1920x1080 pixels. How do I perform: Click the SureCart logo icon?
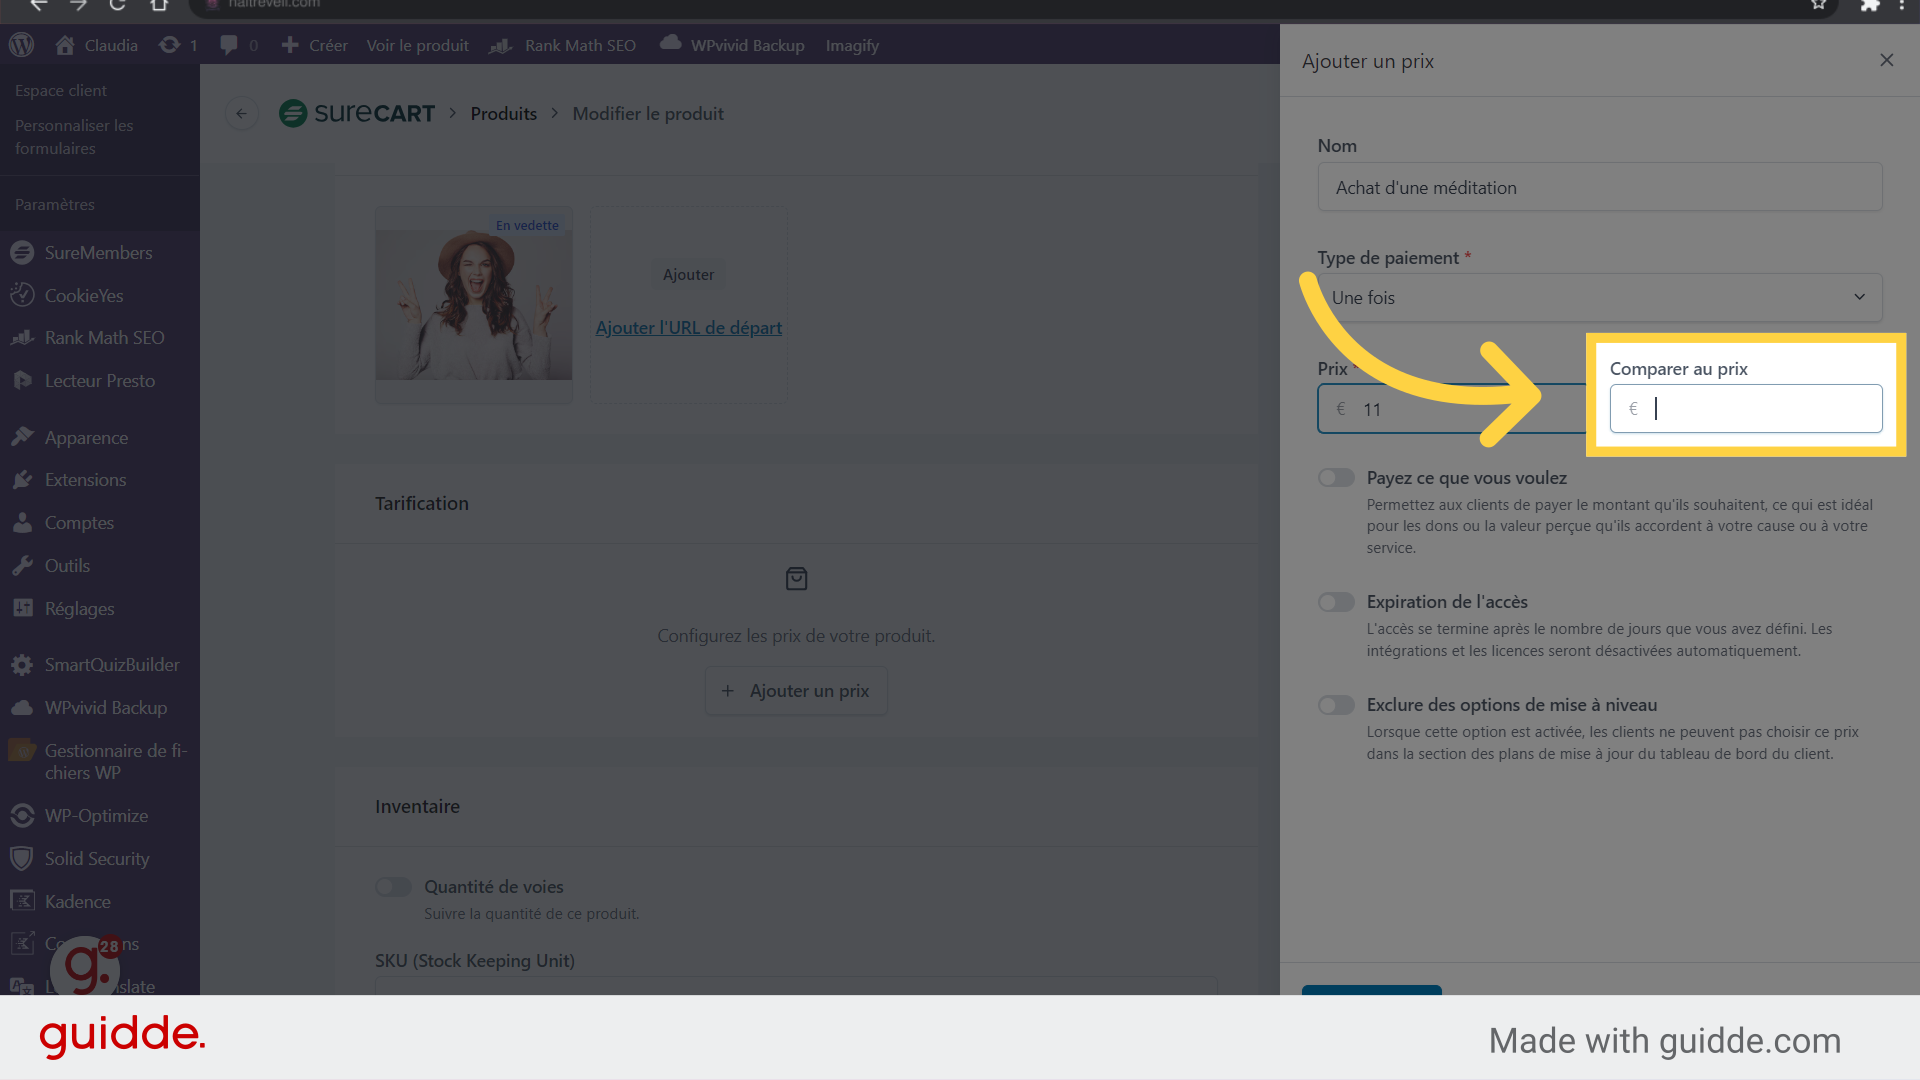click(x=293, y=114)
